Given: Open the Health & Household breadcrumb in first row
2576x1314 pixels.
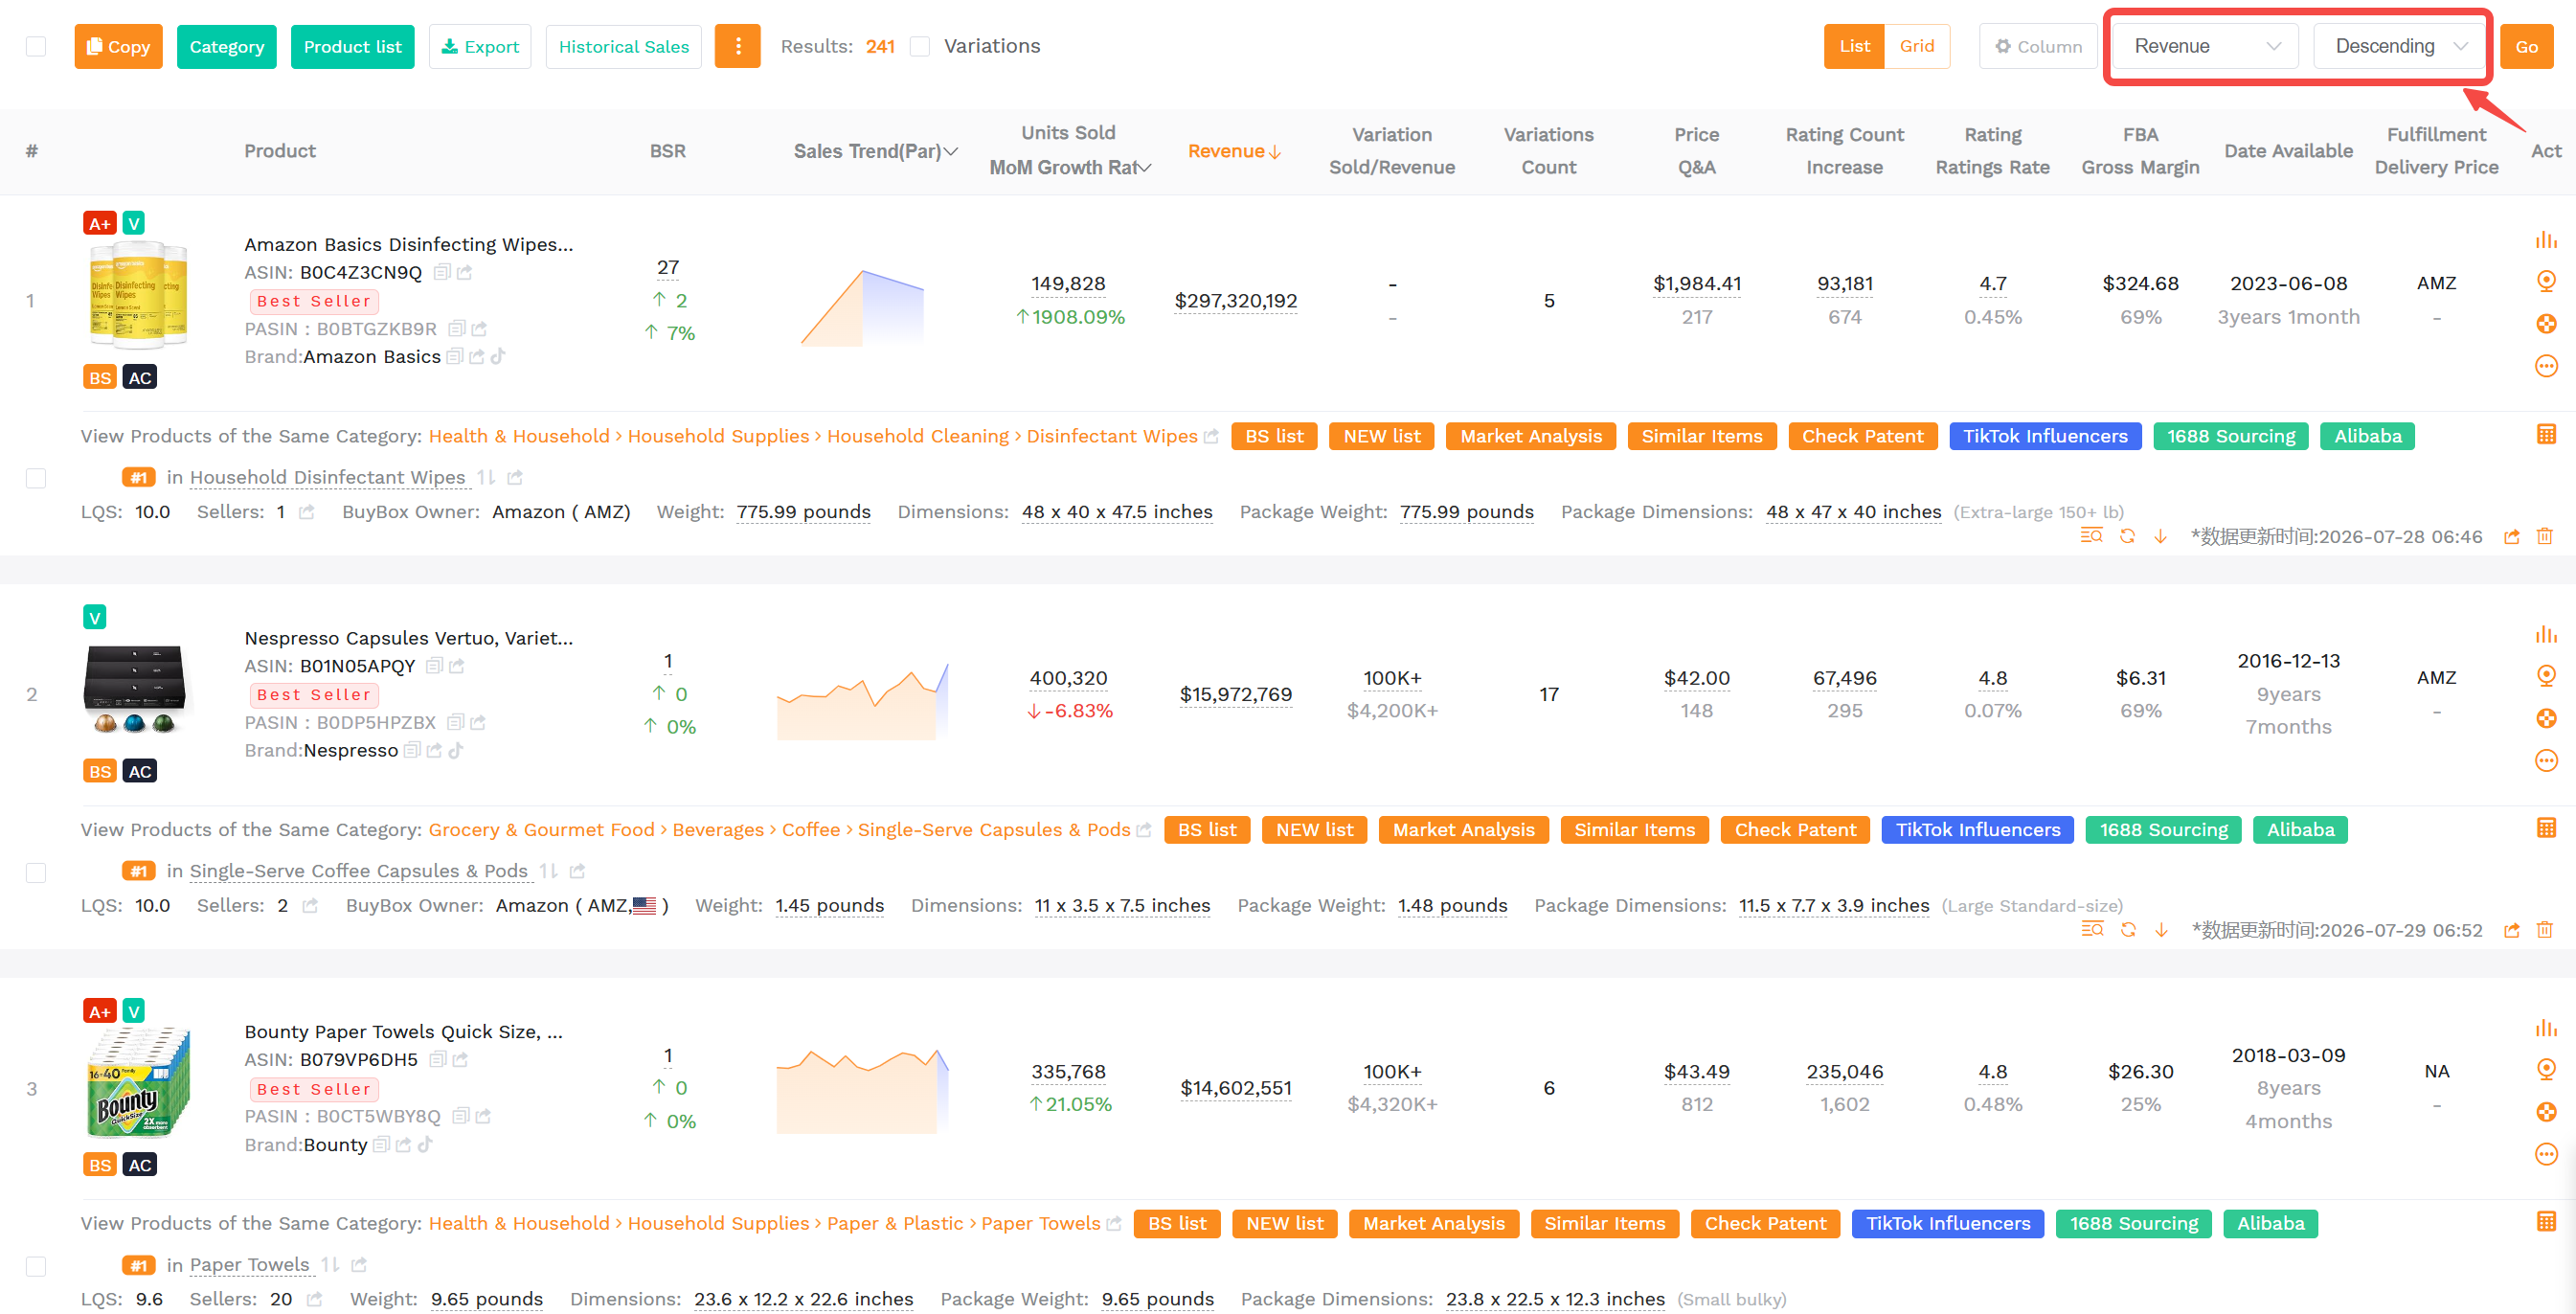Looking at the screenshot, I should [x=518, y=436].
